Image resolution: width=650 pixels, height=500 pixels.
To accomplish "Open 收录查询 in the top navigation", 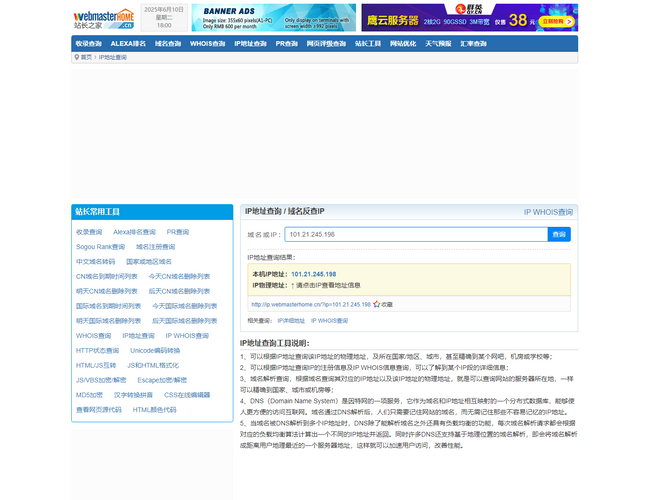I will (88, 44).
